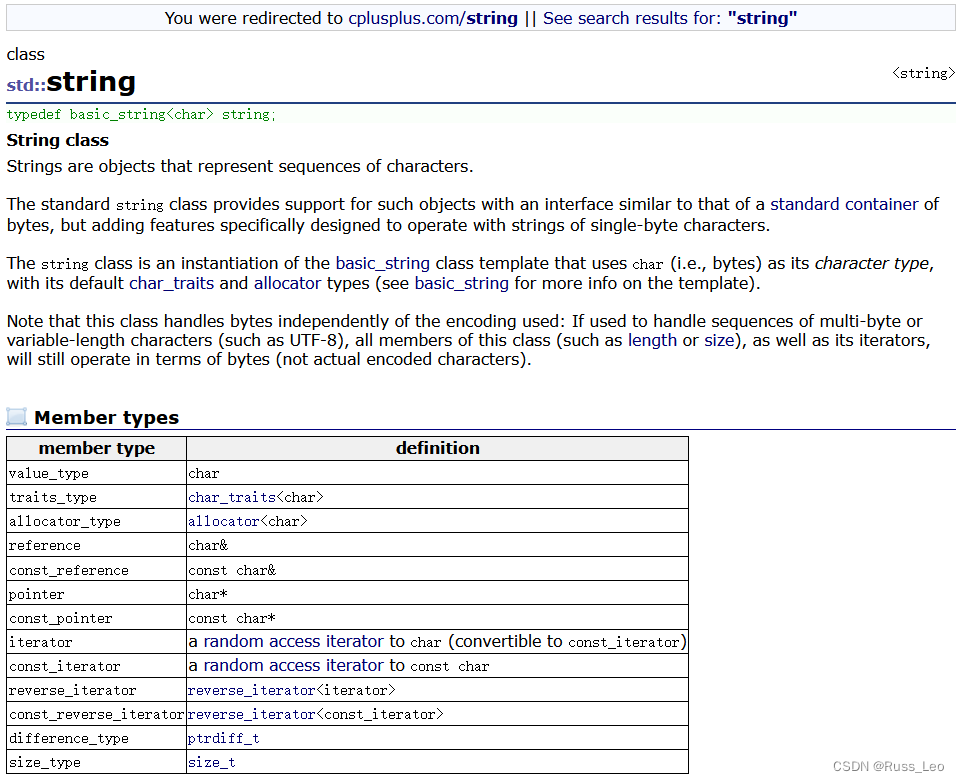The width and height of the screenshot is (959, 782).
Task: Follow the basic_string class template link
Action: click(x=382, y=263)
